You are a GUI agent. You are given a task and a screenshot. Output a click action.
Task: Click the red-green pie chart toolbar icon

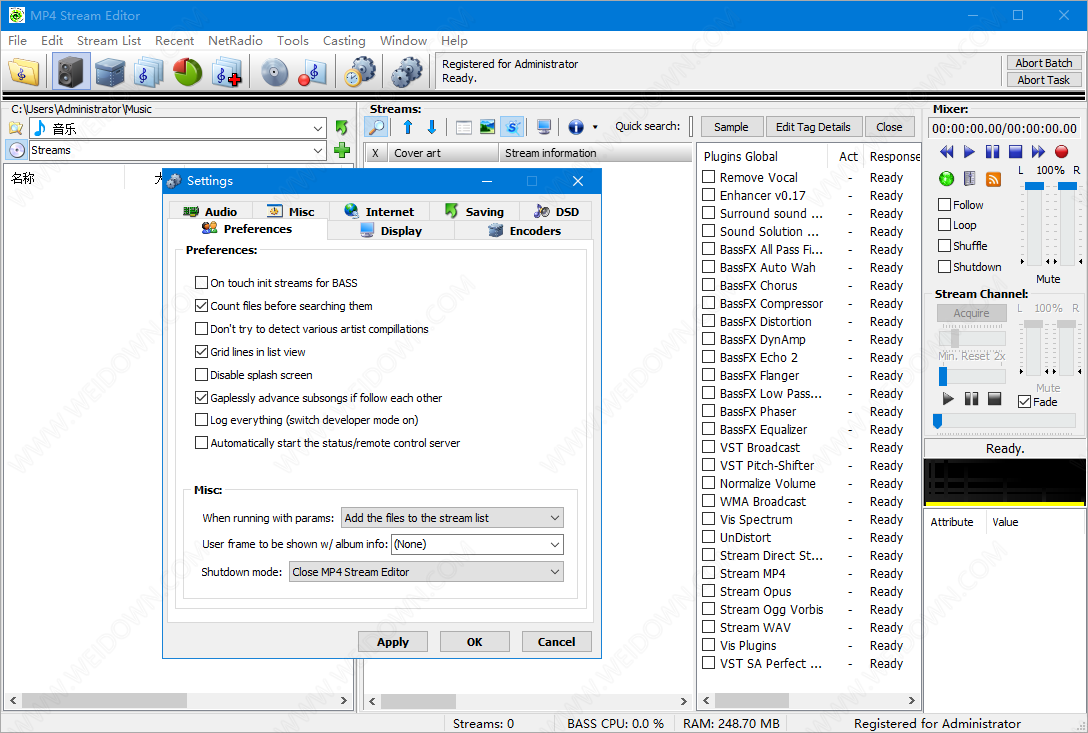coord(187,71)
